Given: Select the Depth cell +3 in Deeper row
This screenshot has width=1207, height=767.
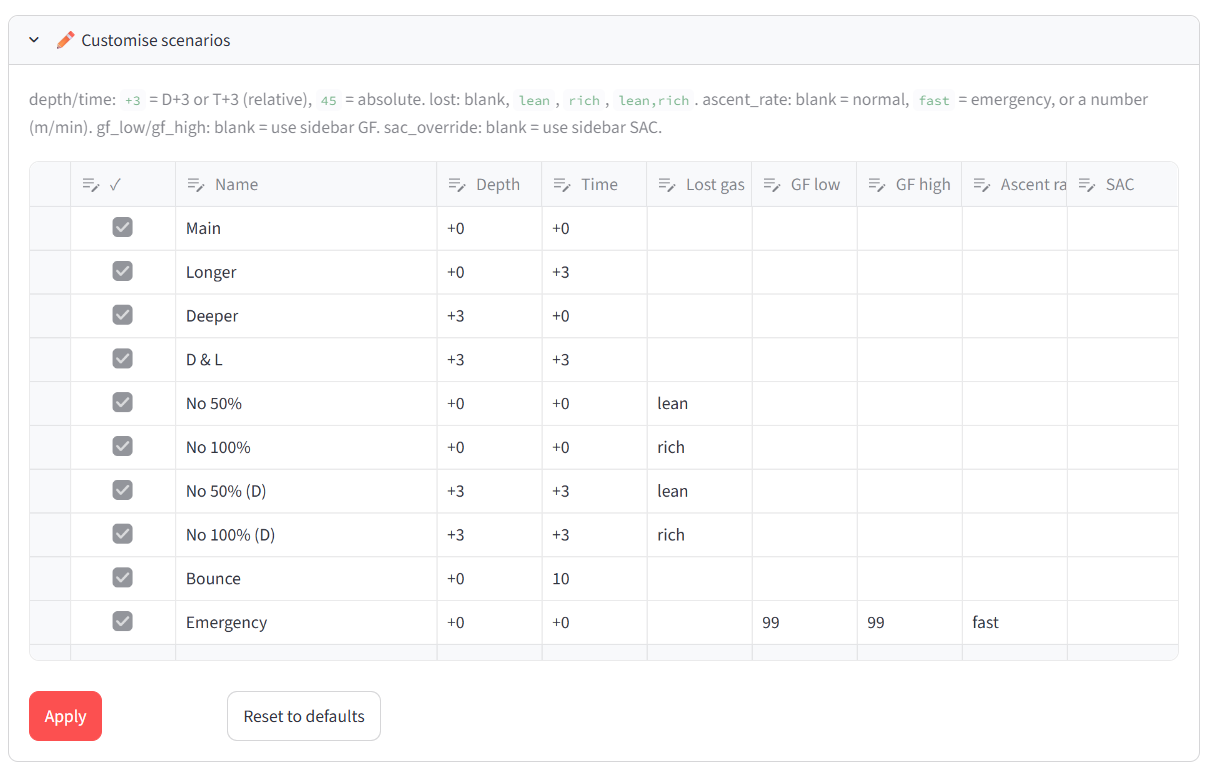Looking at the screenshot, I should (x=489, y=316).
